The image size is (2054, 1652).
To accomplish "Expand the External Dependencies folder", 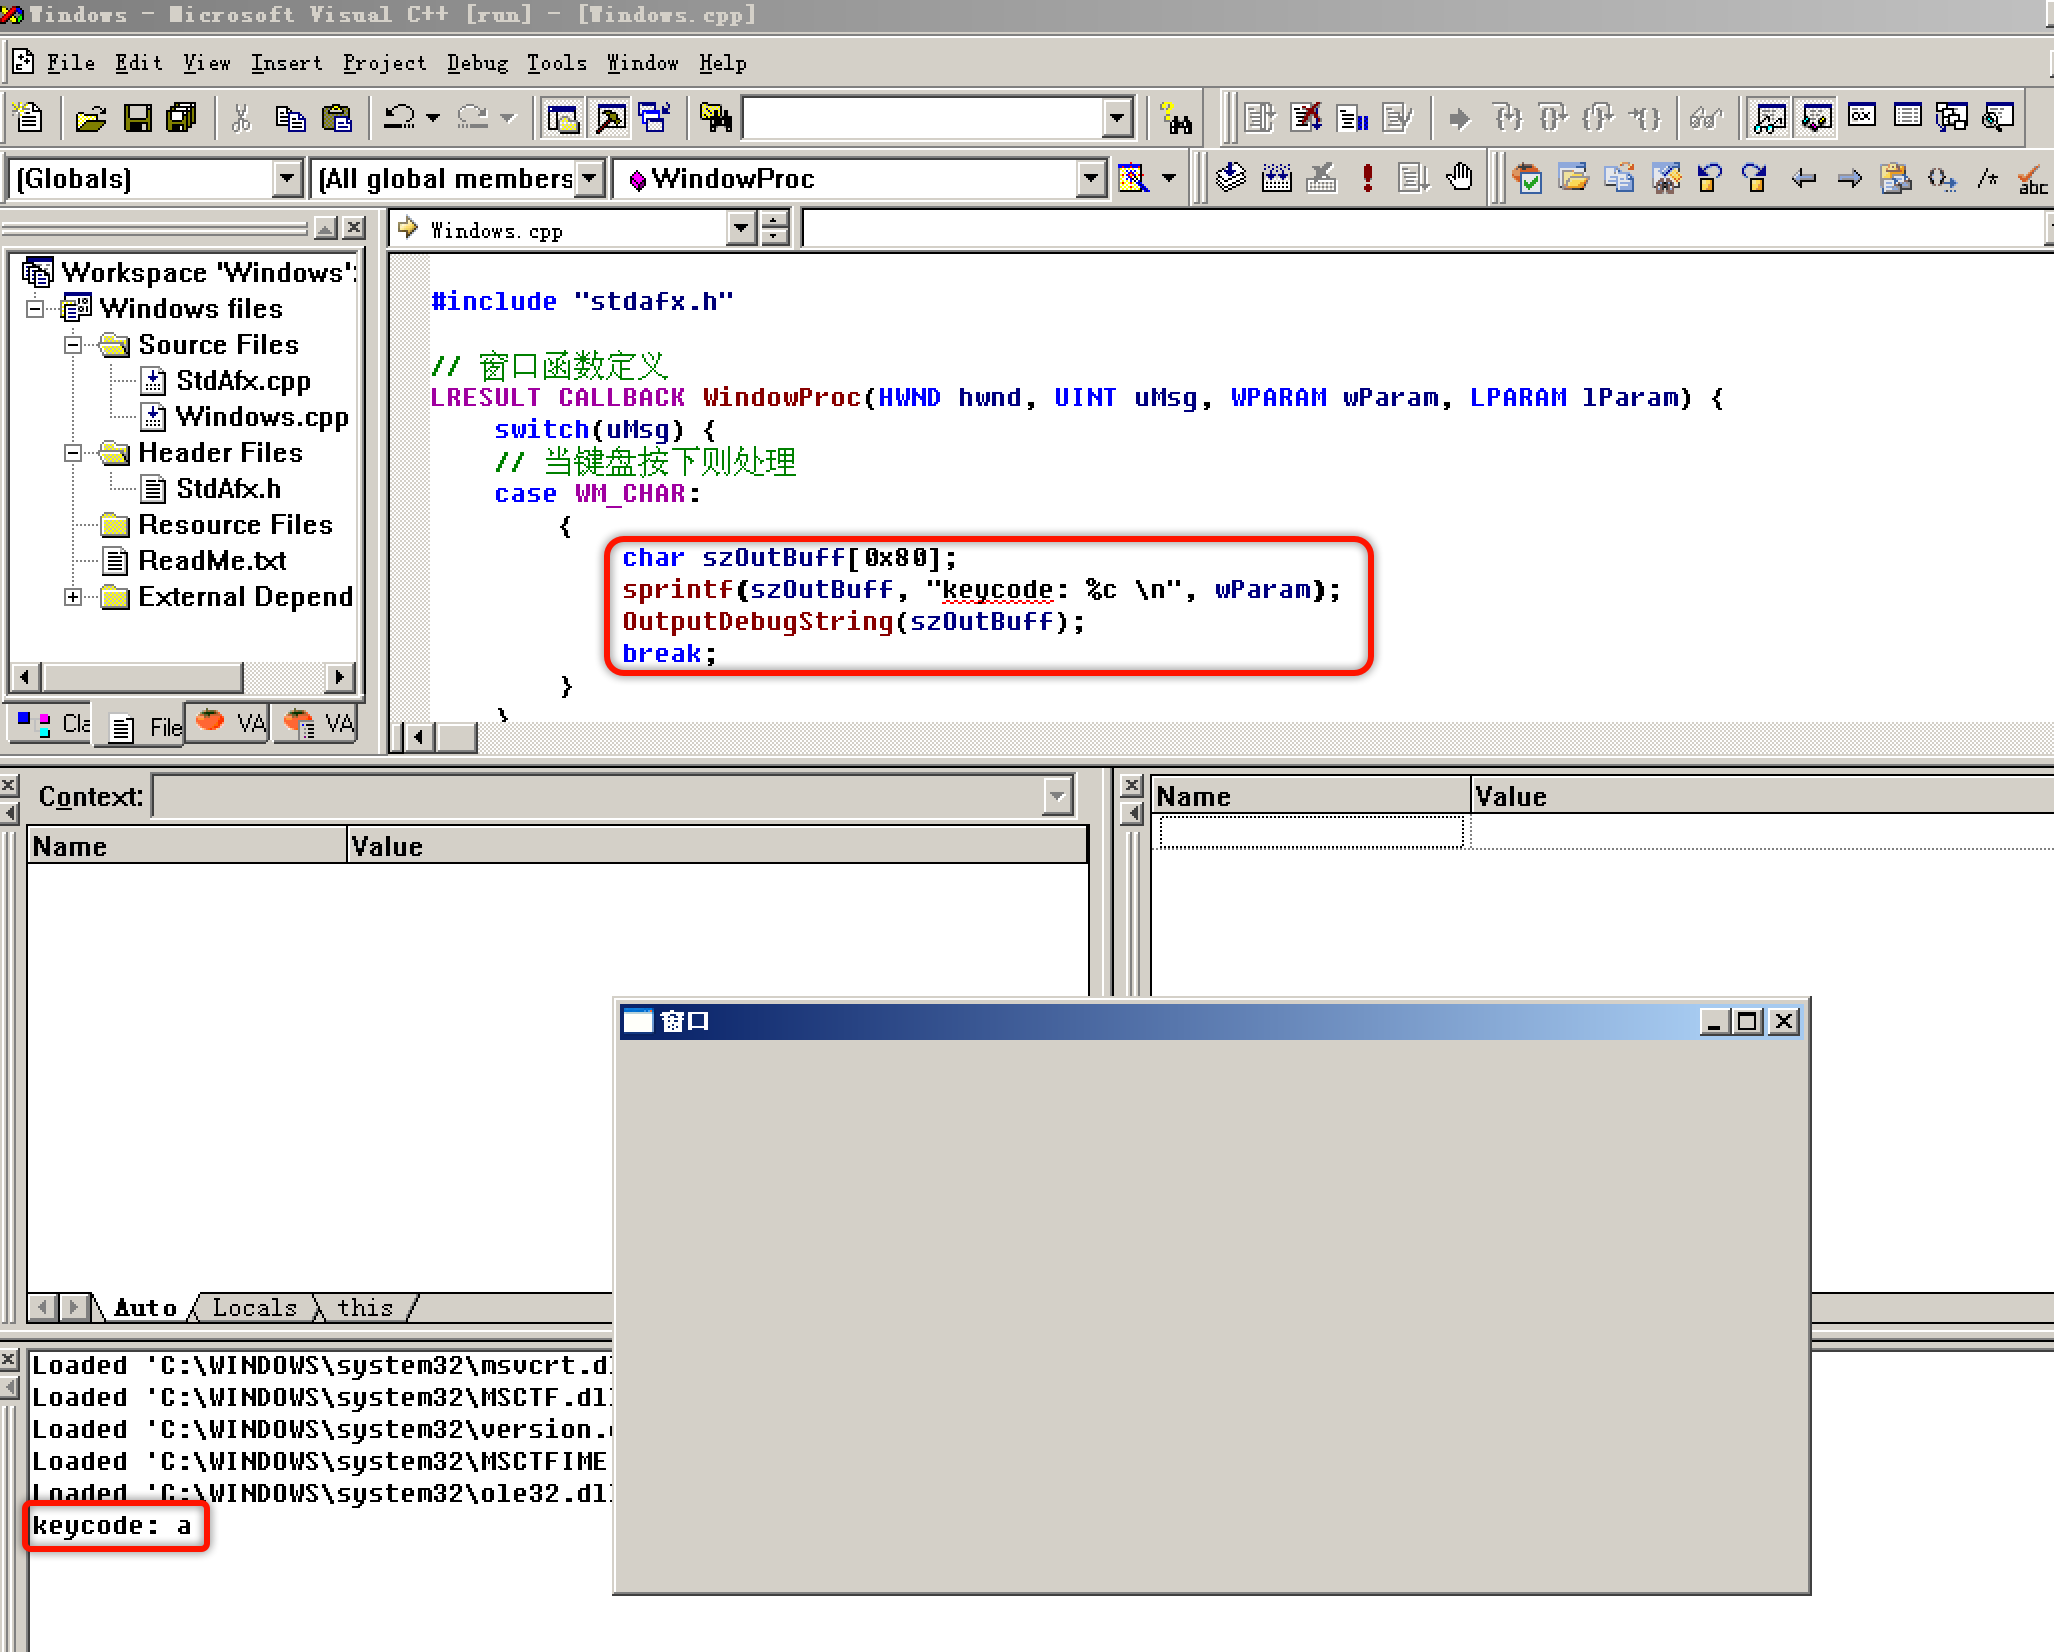I will [x=73, y=597].
